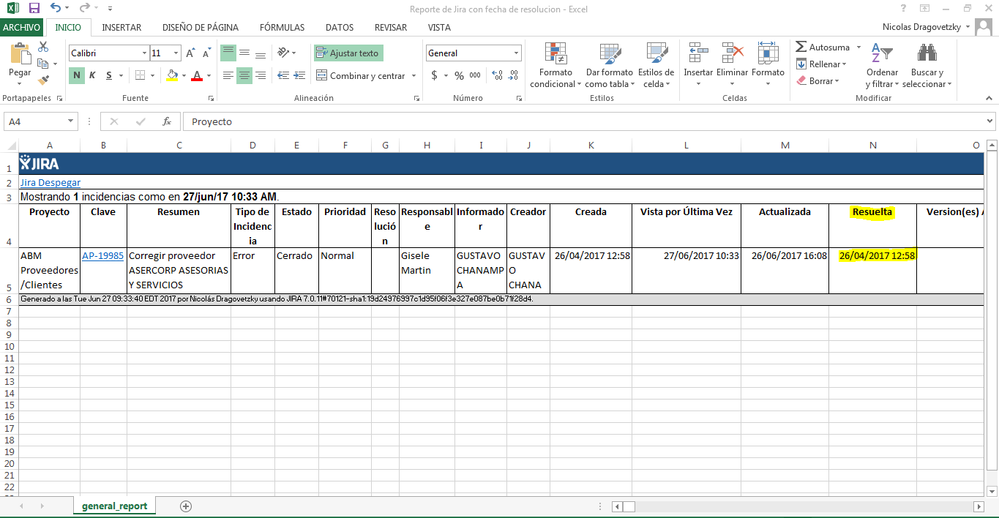Collapse the ribbon with the caret
Viewport: 999px width, 518px height.
click(x=989, y=98)
